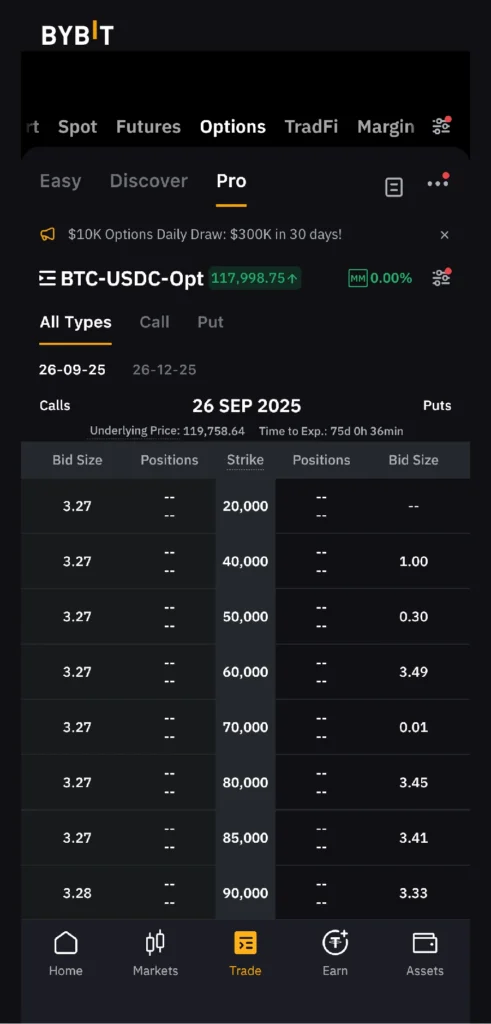Click the MM 0.00% margin indicator
The height and width of the screenshot is (1024, 491).
click(380, 278)
